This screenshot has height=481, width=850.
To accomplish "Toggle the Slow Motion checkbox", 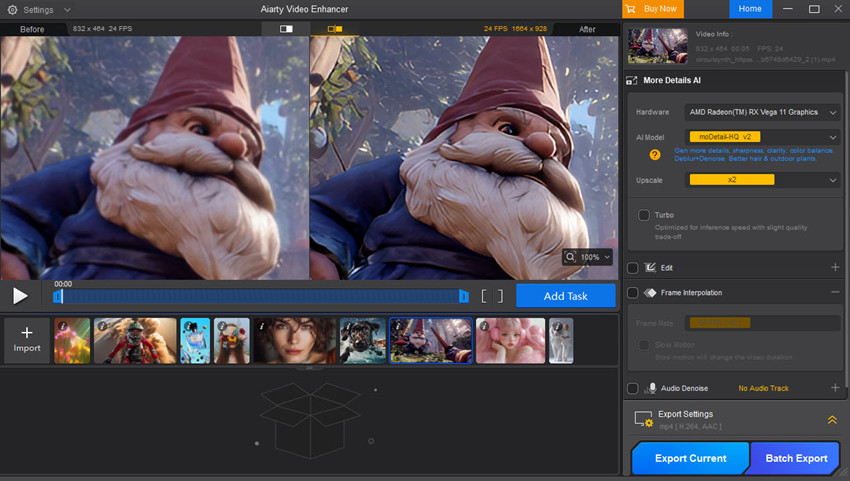I will pos(643,345).
